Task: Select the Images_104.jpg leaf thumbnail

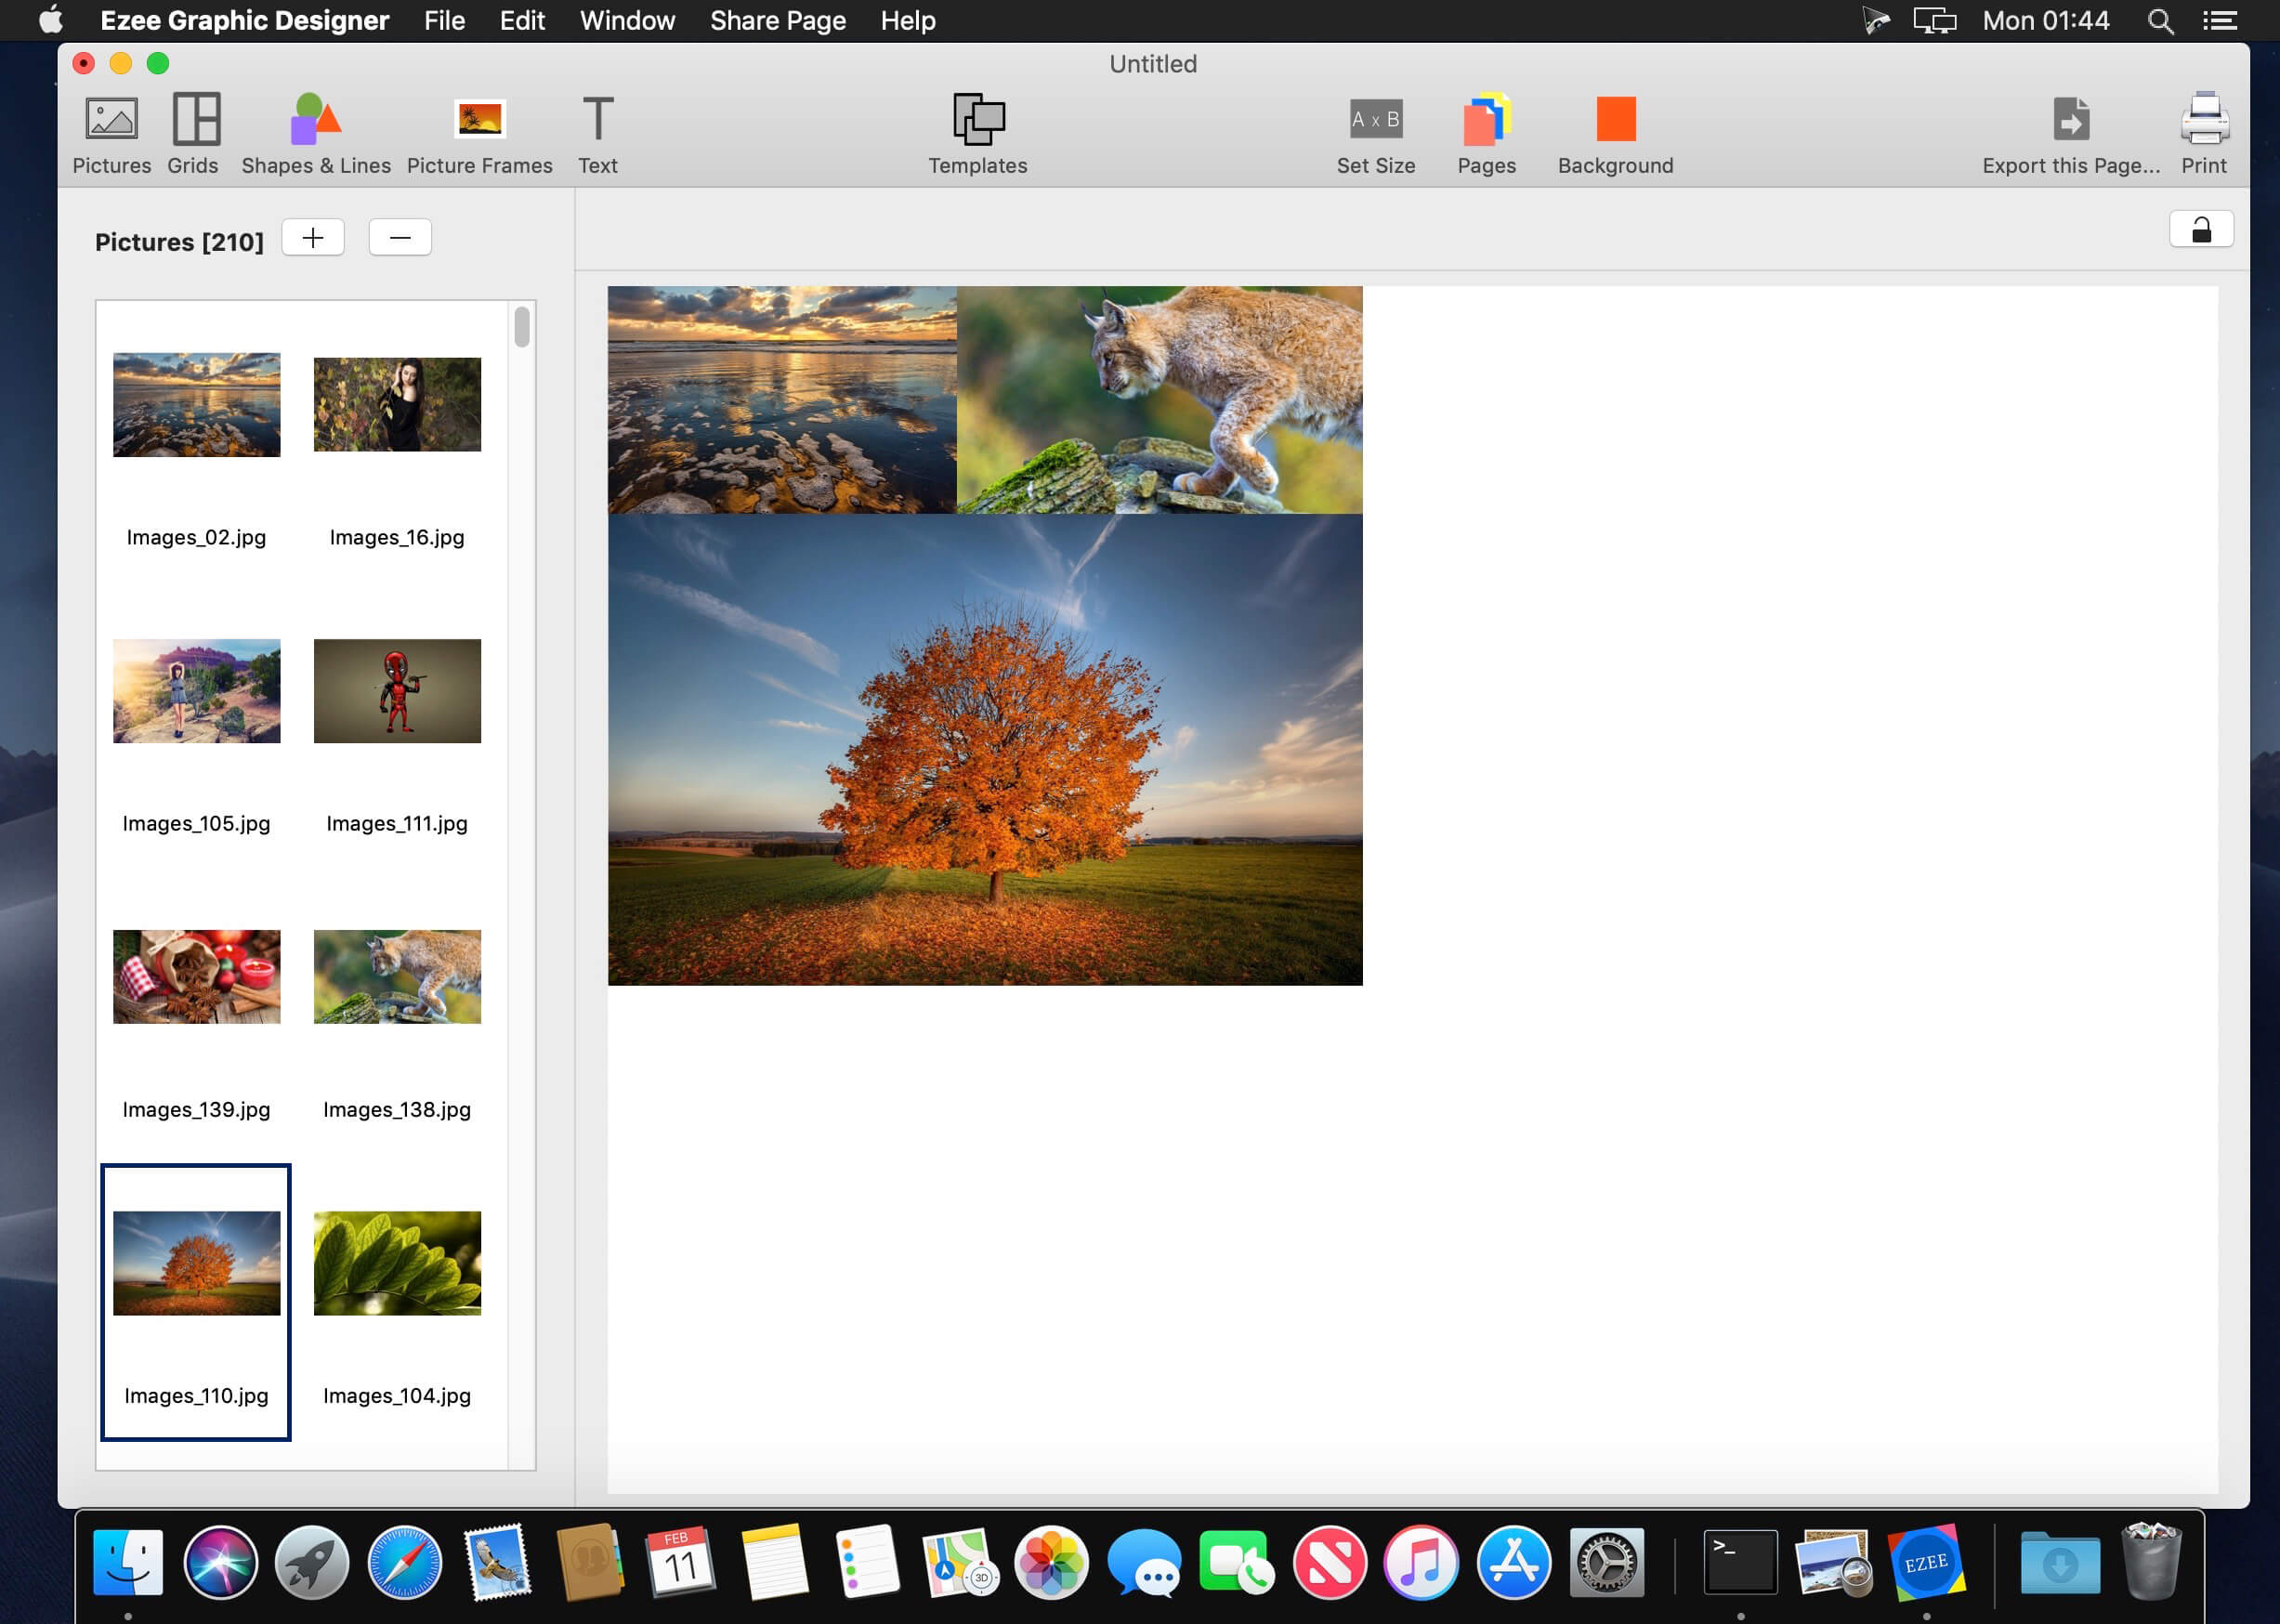Action: pos(397,1263)
